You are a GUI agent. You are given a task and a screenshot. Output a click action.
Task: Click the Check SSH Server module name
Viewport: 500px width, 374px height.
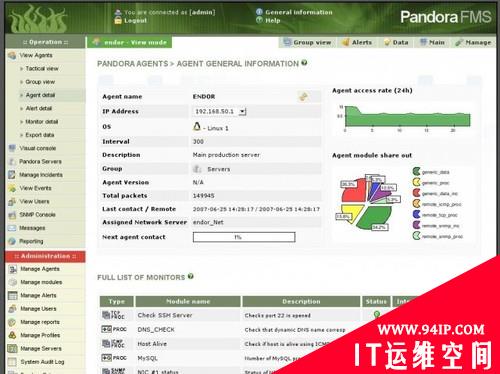click(x=165, y=315)
